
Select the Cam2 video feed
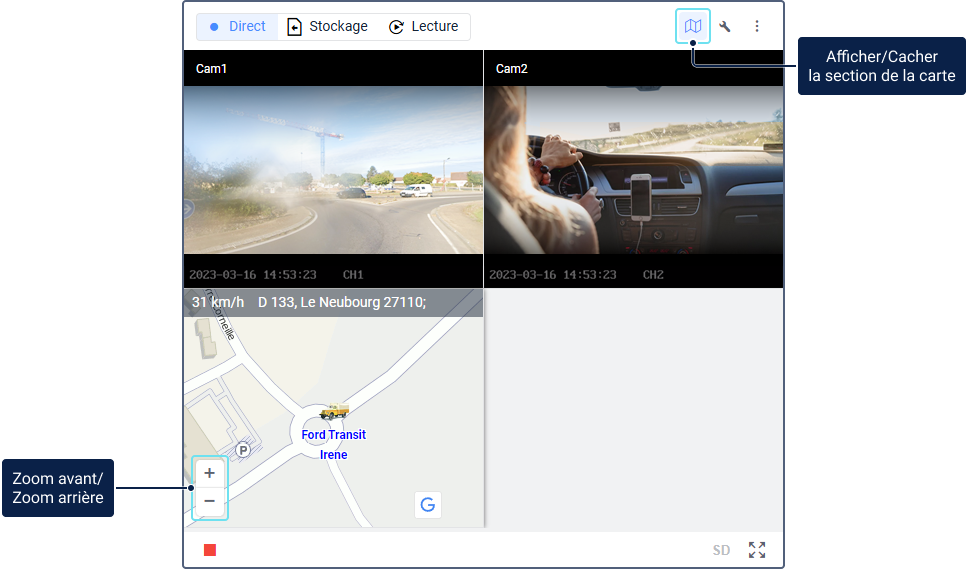point(634,170)
